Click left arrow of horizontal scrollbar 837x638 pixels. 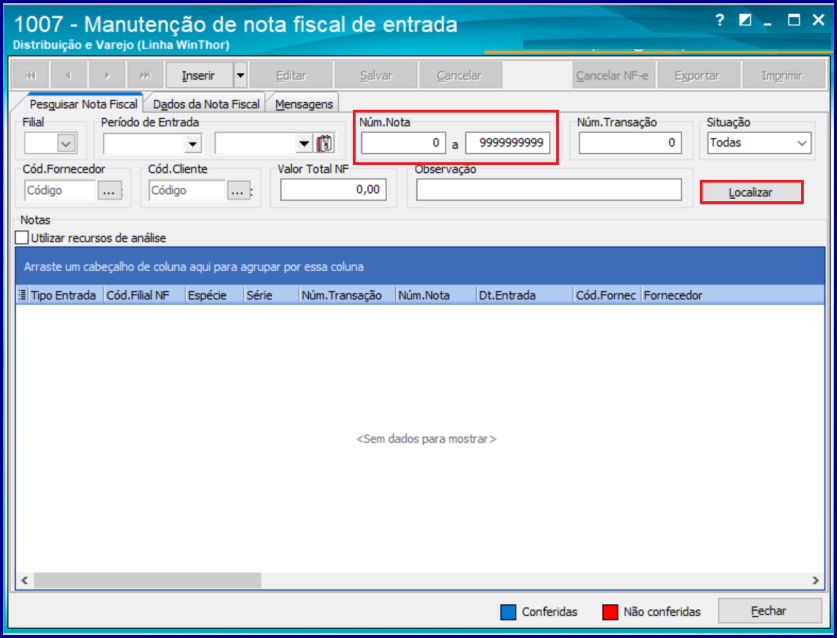pyautogui.click(x=25, y=580)
